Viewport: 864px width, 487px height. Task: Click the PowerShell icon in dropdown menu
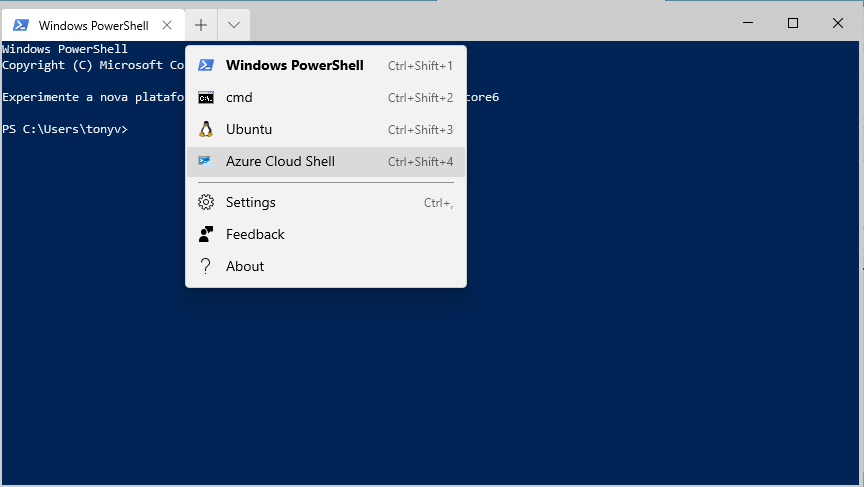point(206,65)
